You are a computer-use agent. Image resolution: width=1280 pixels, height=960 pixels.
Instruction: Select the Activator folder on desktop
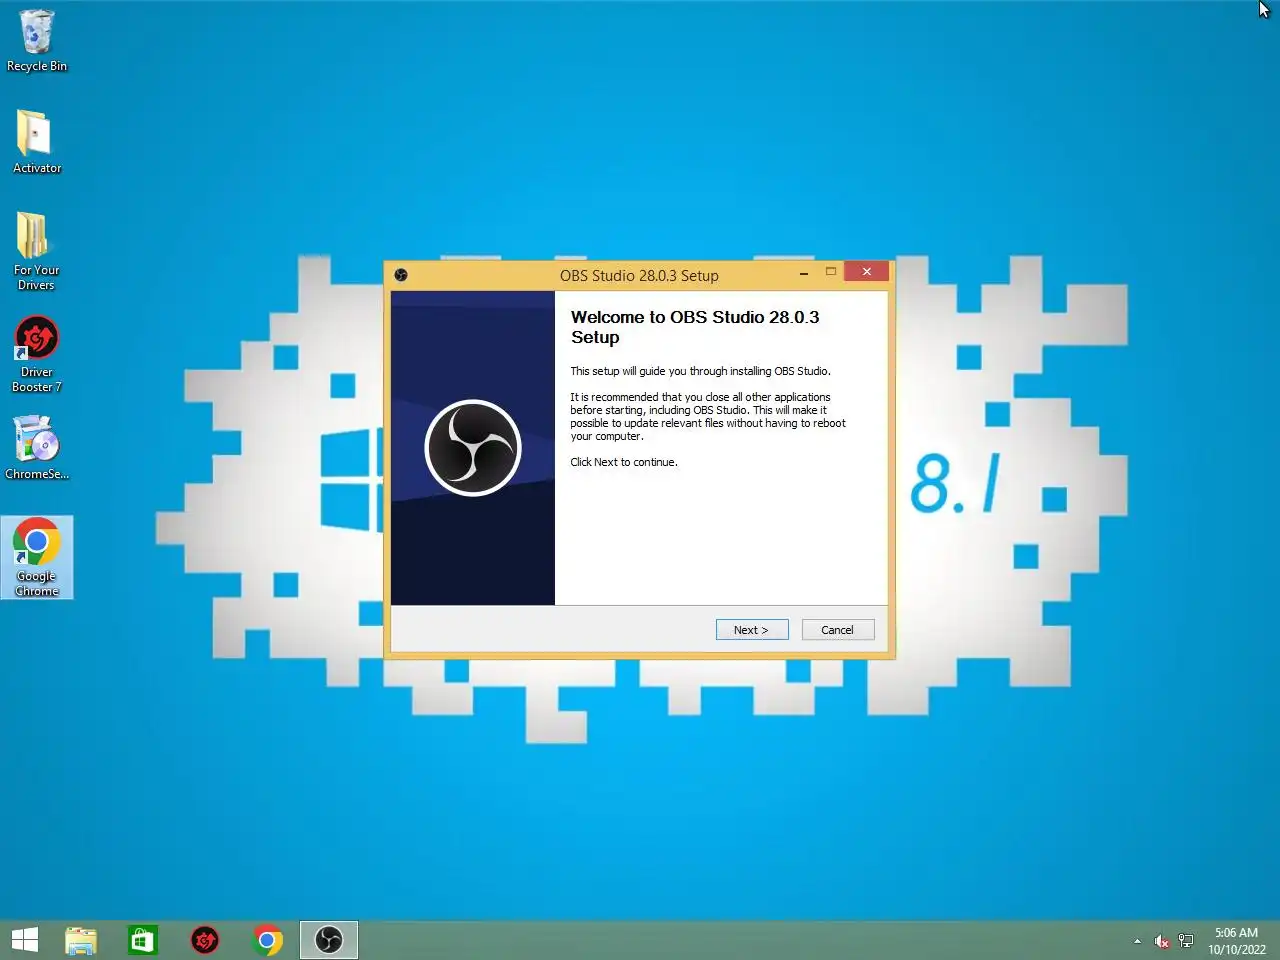(36, 142)
